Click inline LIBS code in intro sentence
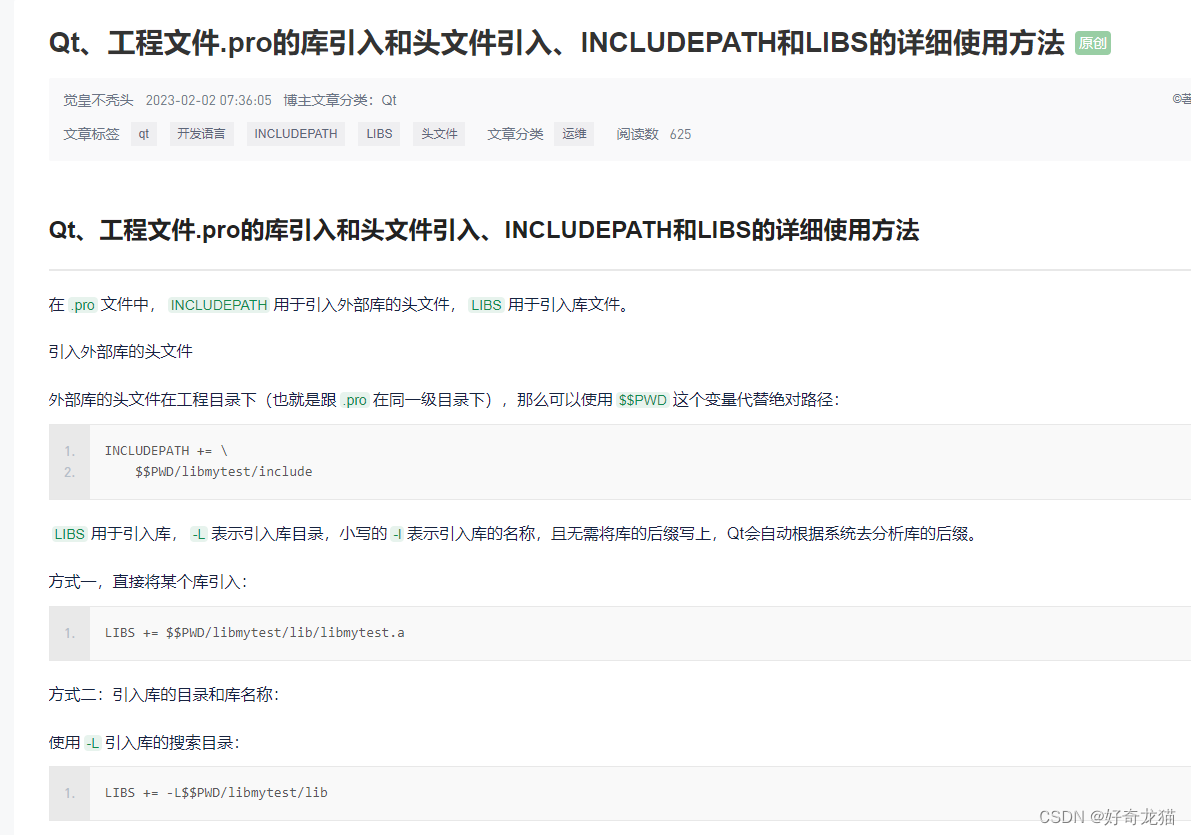This screenshot has width=1191, height=835. click(486, 305)
